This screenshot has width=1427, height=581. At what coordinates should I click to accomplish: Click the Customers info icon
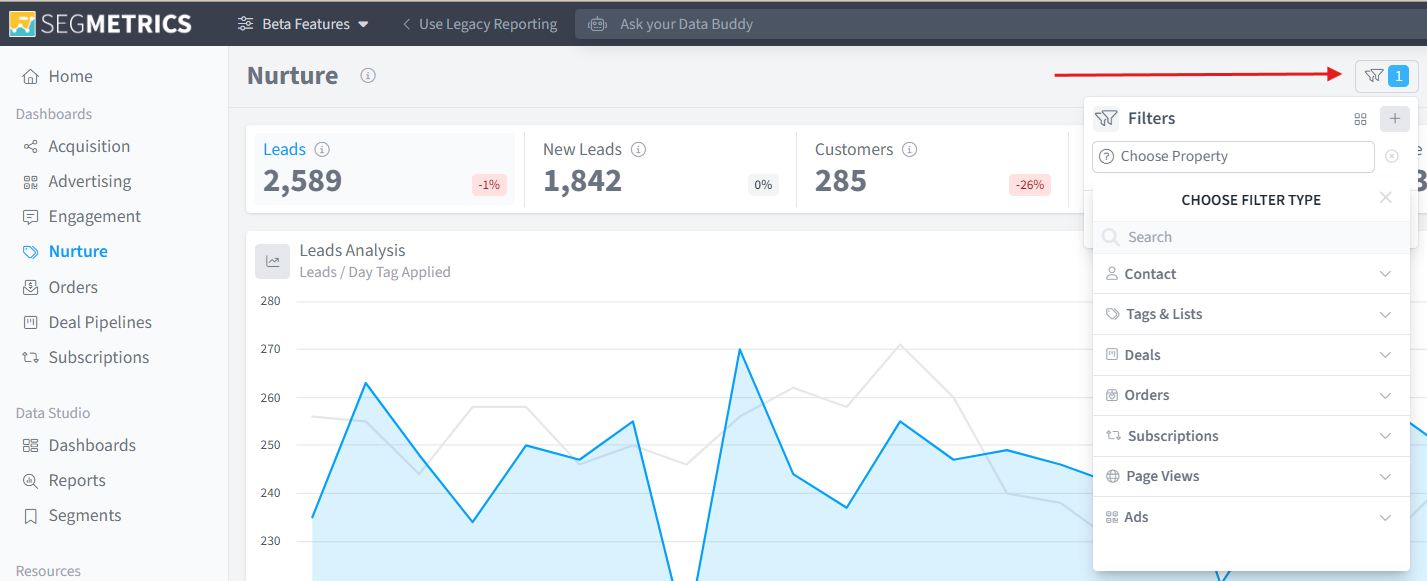909,149
